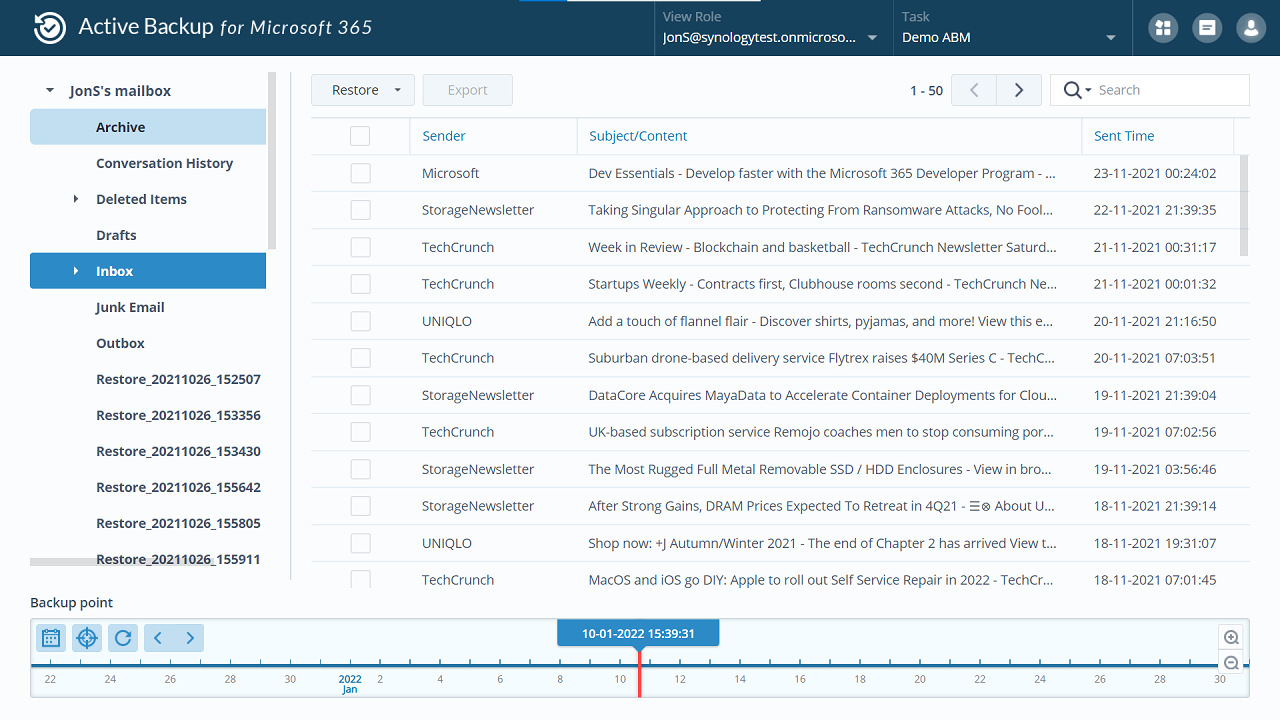The image size is (1280, 720).
Task: Refresh the backup point timeline
Action: [123, 637]
